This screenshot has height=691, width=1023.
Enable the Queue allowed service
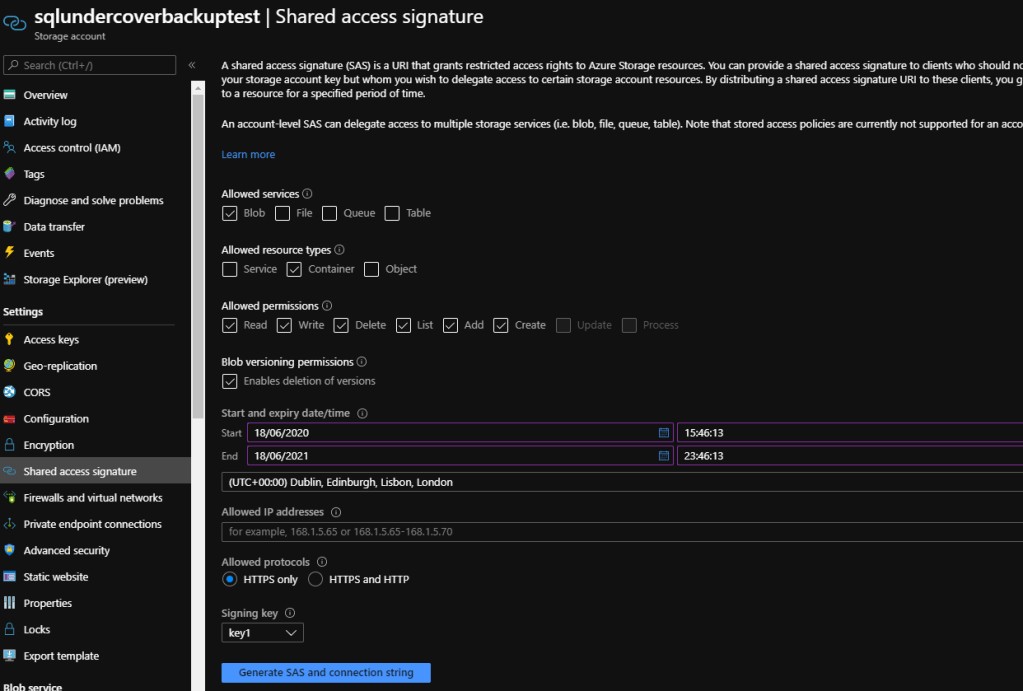(x=330, y=213)
